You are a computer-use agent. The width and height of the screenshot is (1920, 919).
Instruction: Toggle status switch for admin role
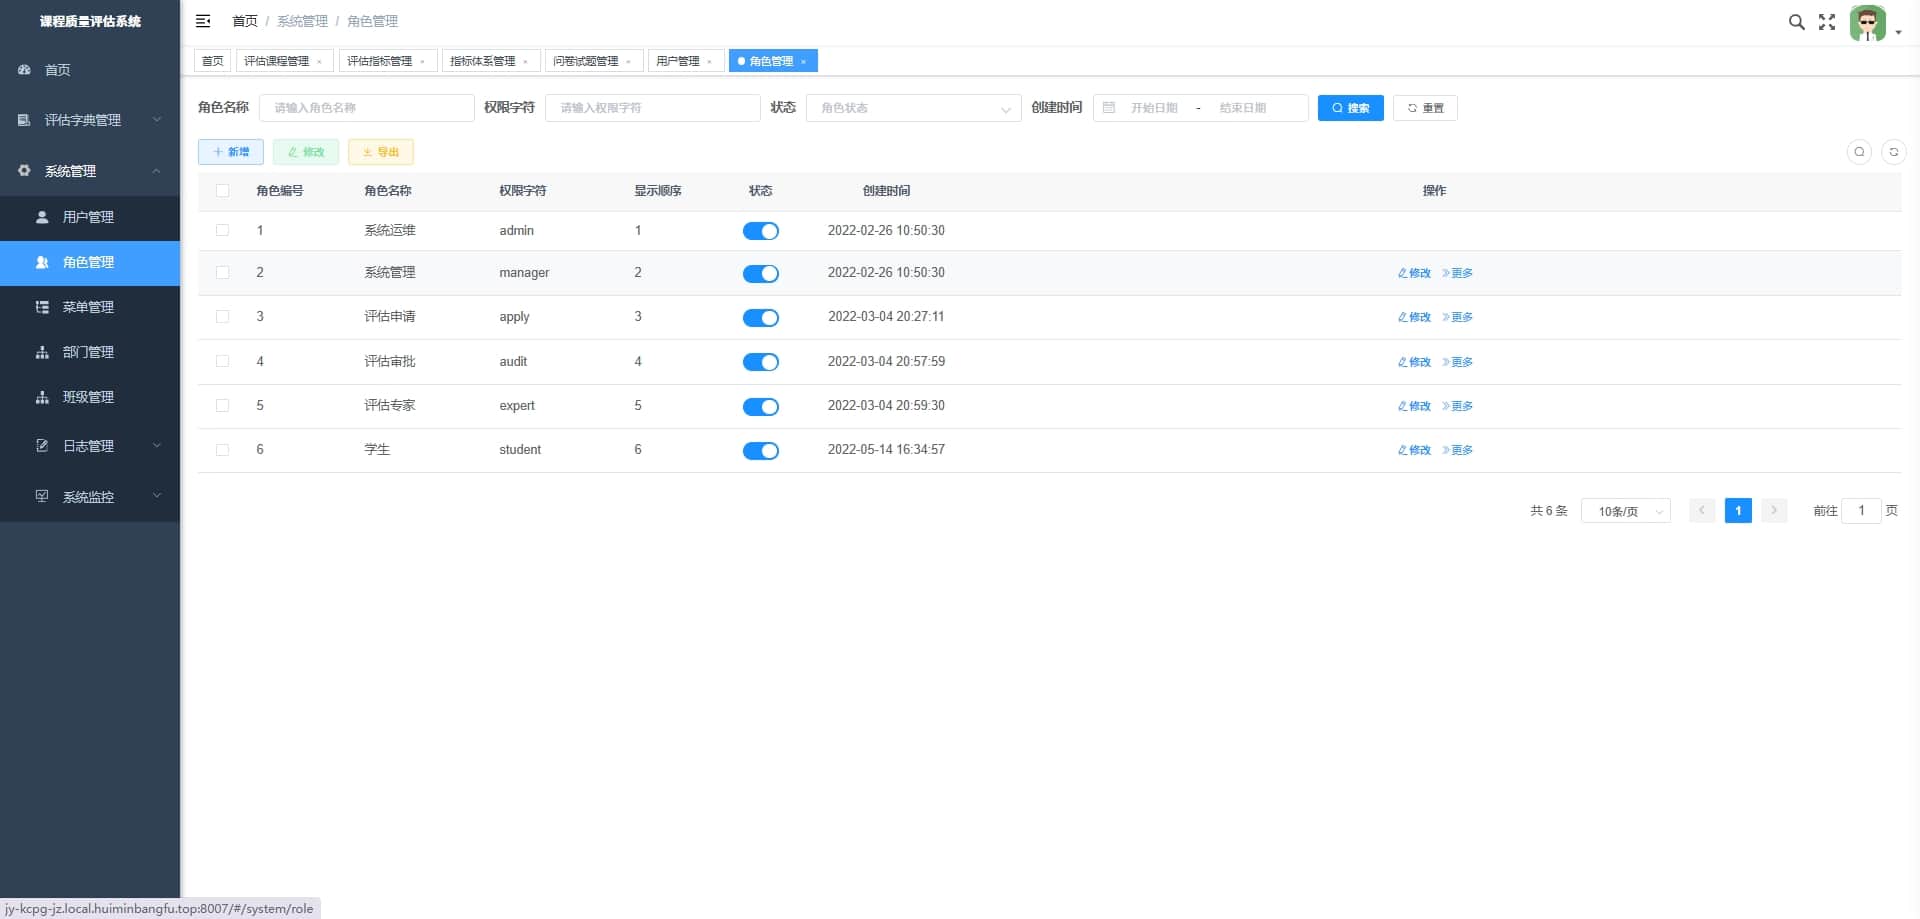761,231
